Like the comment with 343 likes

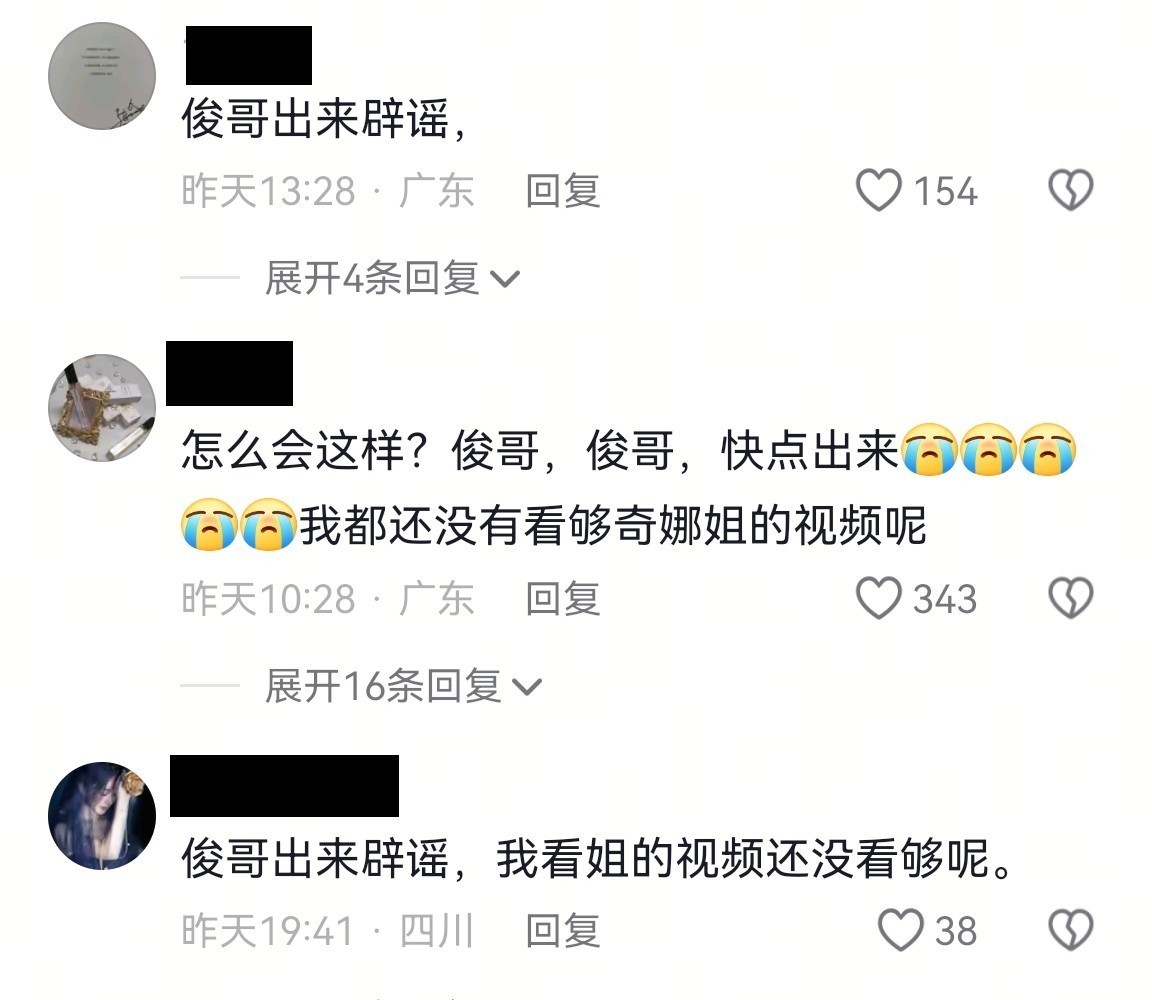(878, 598)
